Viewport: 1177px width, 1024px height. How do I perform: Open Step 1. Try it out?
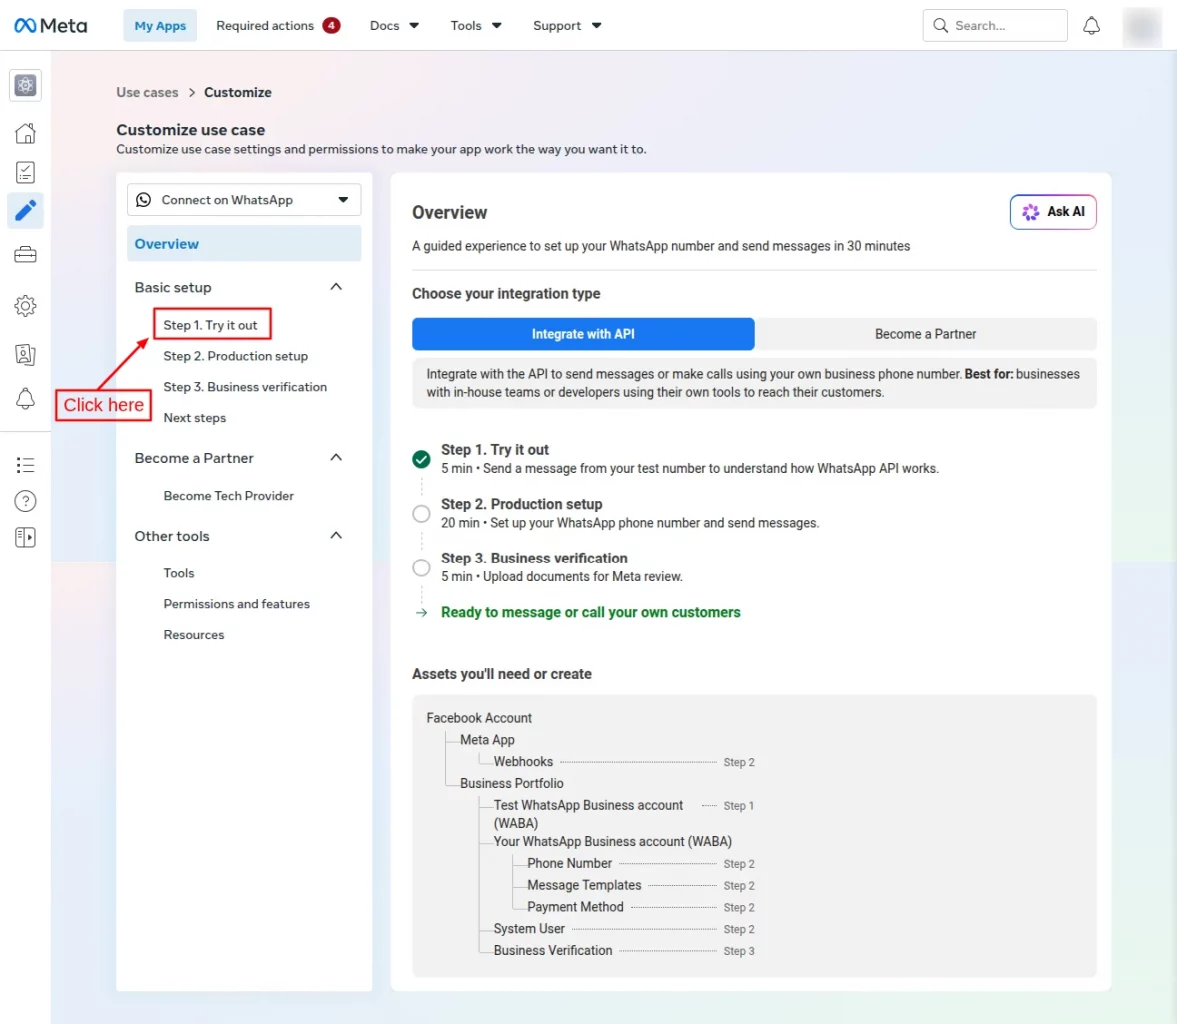[x=212, y=325]
